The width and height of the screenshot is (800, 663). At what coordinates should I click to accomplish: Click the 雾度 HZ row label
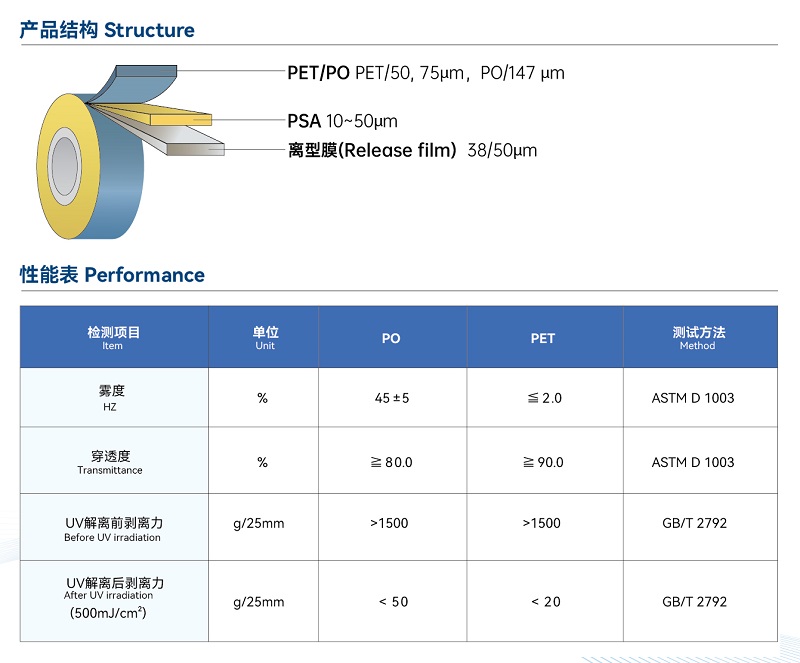pyautogui.click(x=112, y=397)
